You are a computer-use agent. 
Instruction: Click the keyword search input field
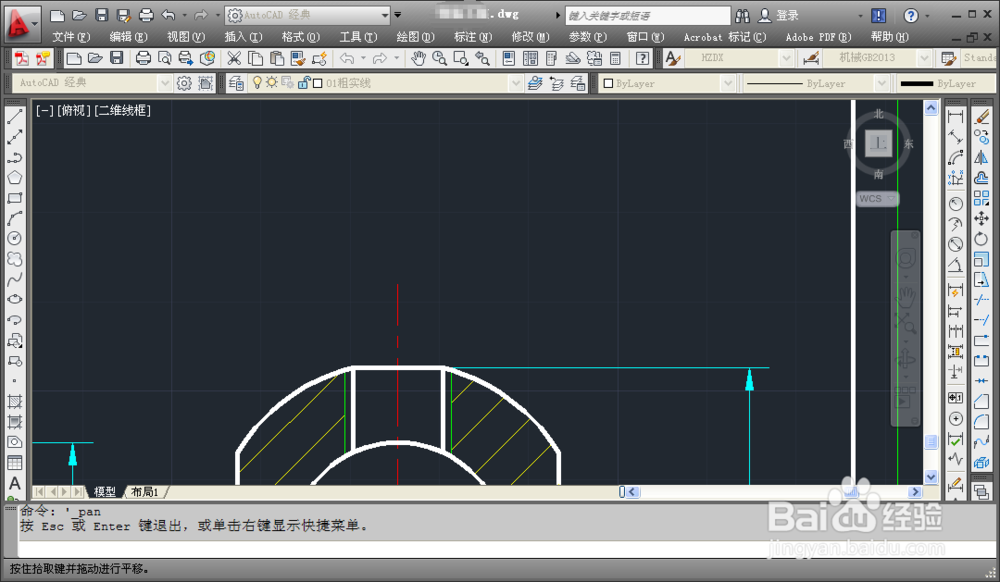(647, 15)
